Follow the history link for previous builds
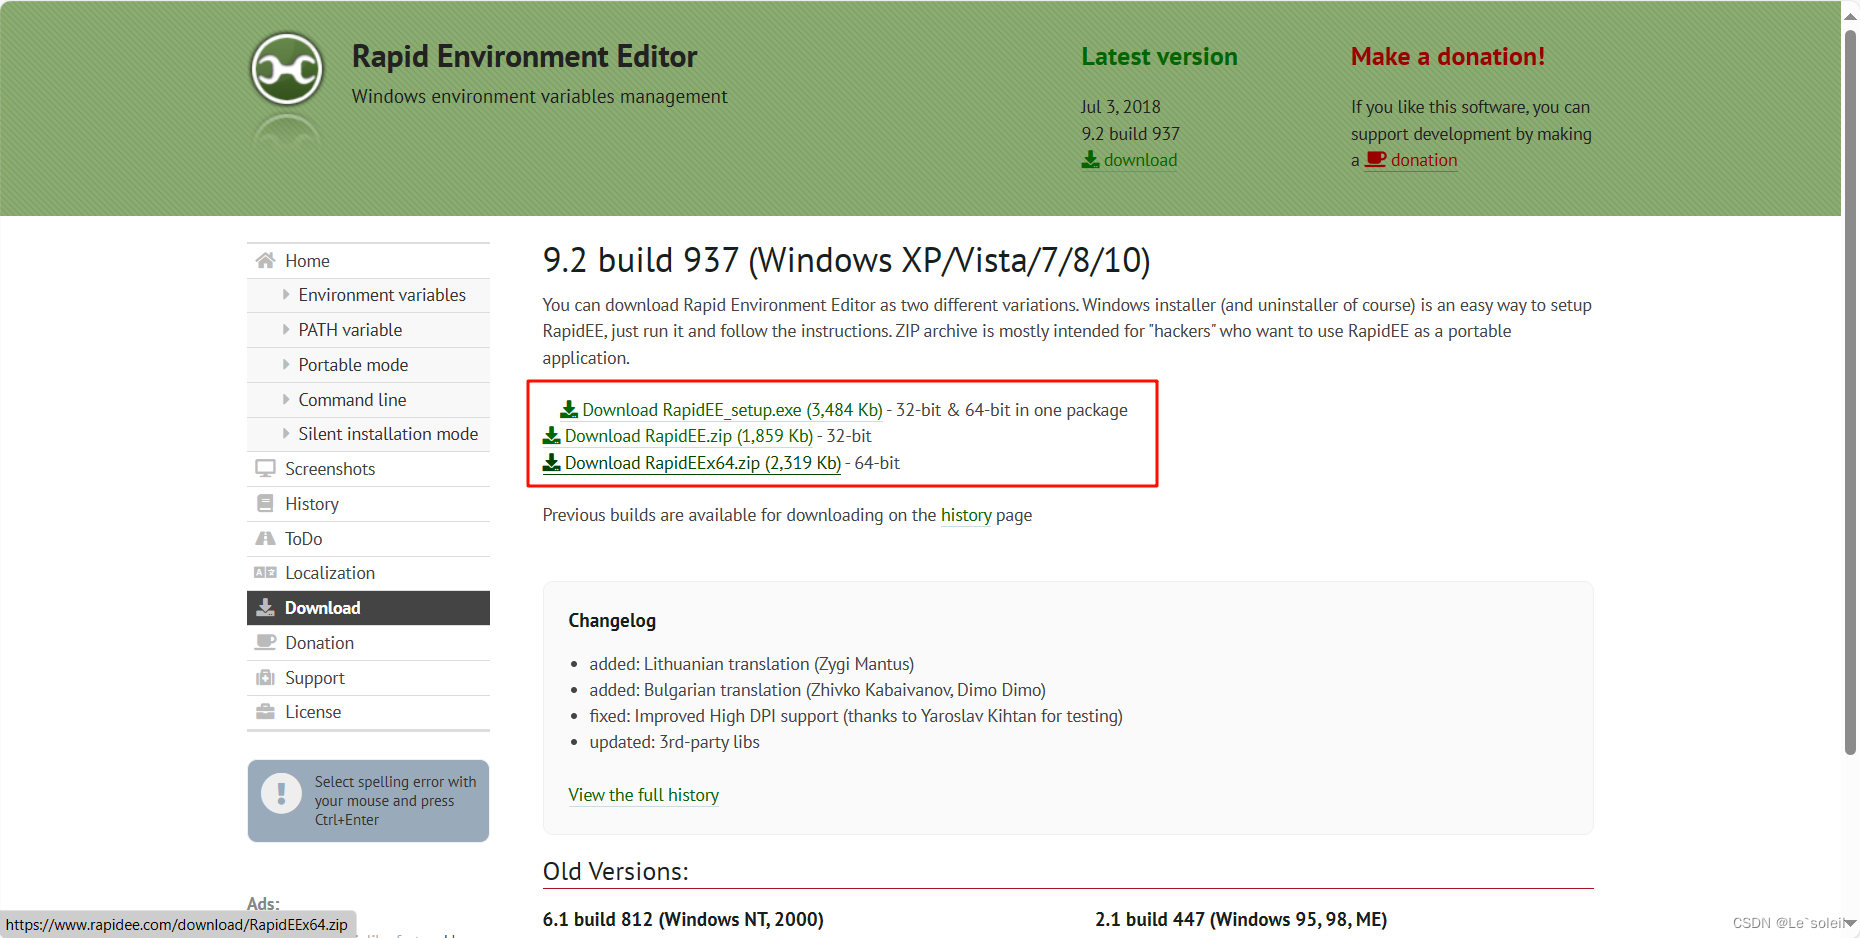Screen dimensions: 1860x938 (x=966, y=515)
